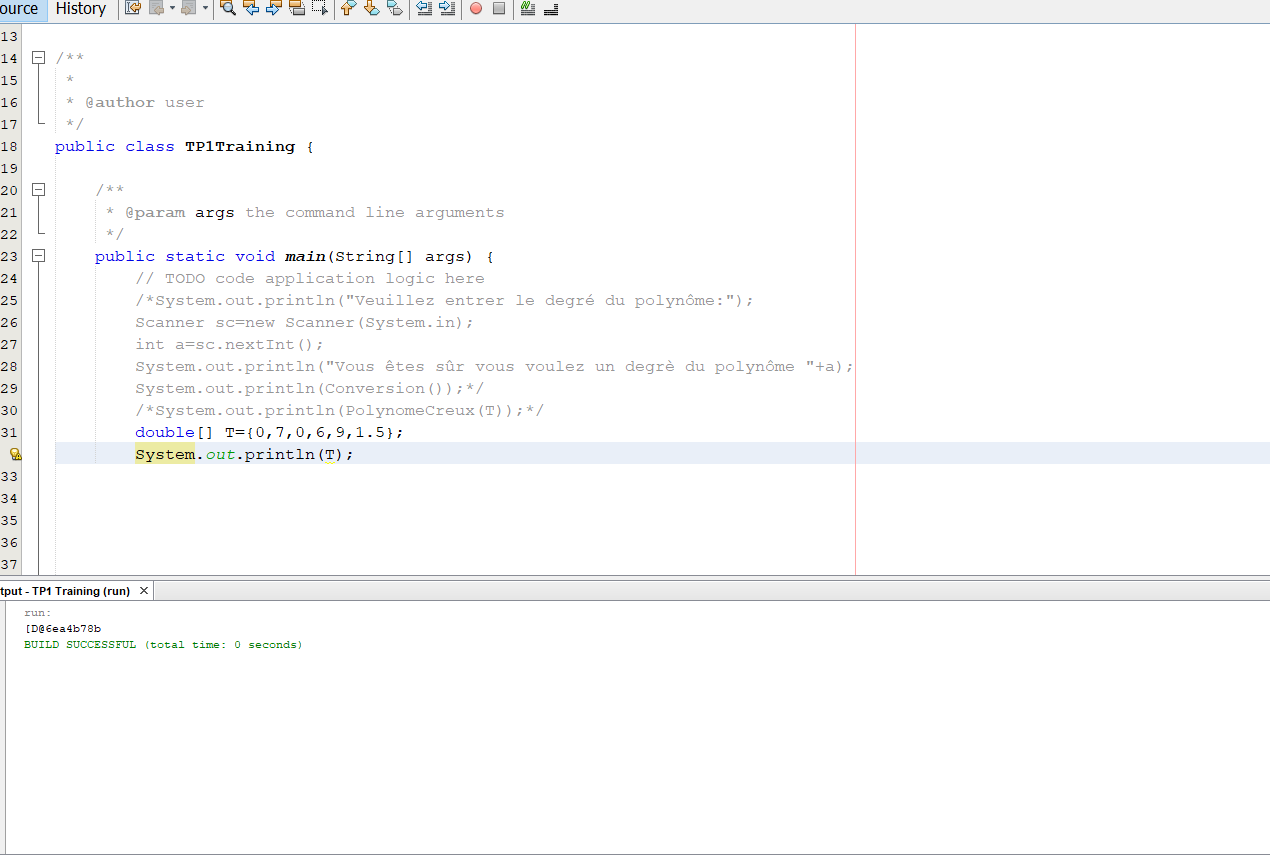Click the Uncomment lines icon

click(551, 9)
